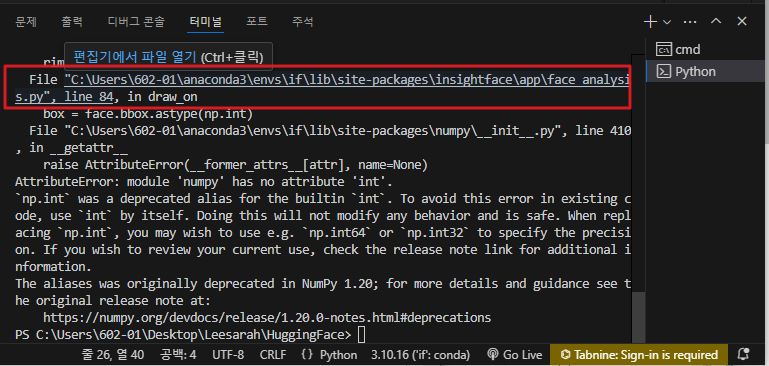Select language mode Python in status bar

click(x=339, y=355)
